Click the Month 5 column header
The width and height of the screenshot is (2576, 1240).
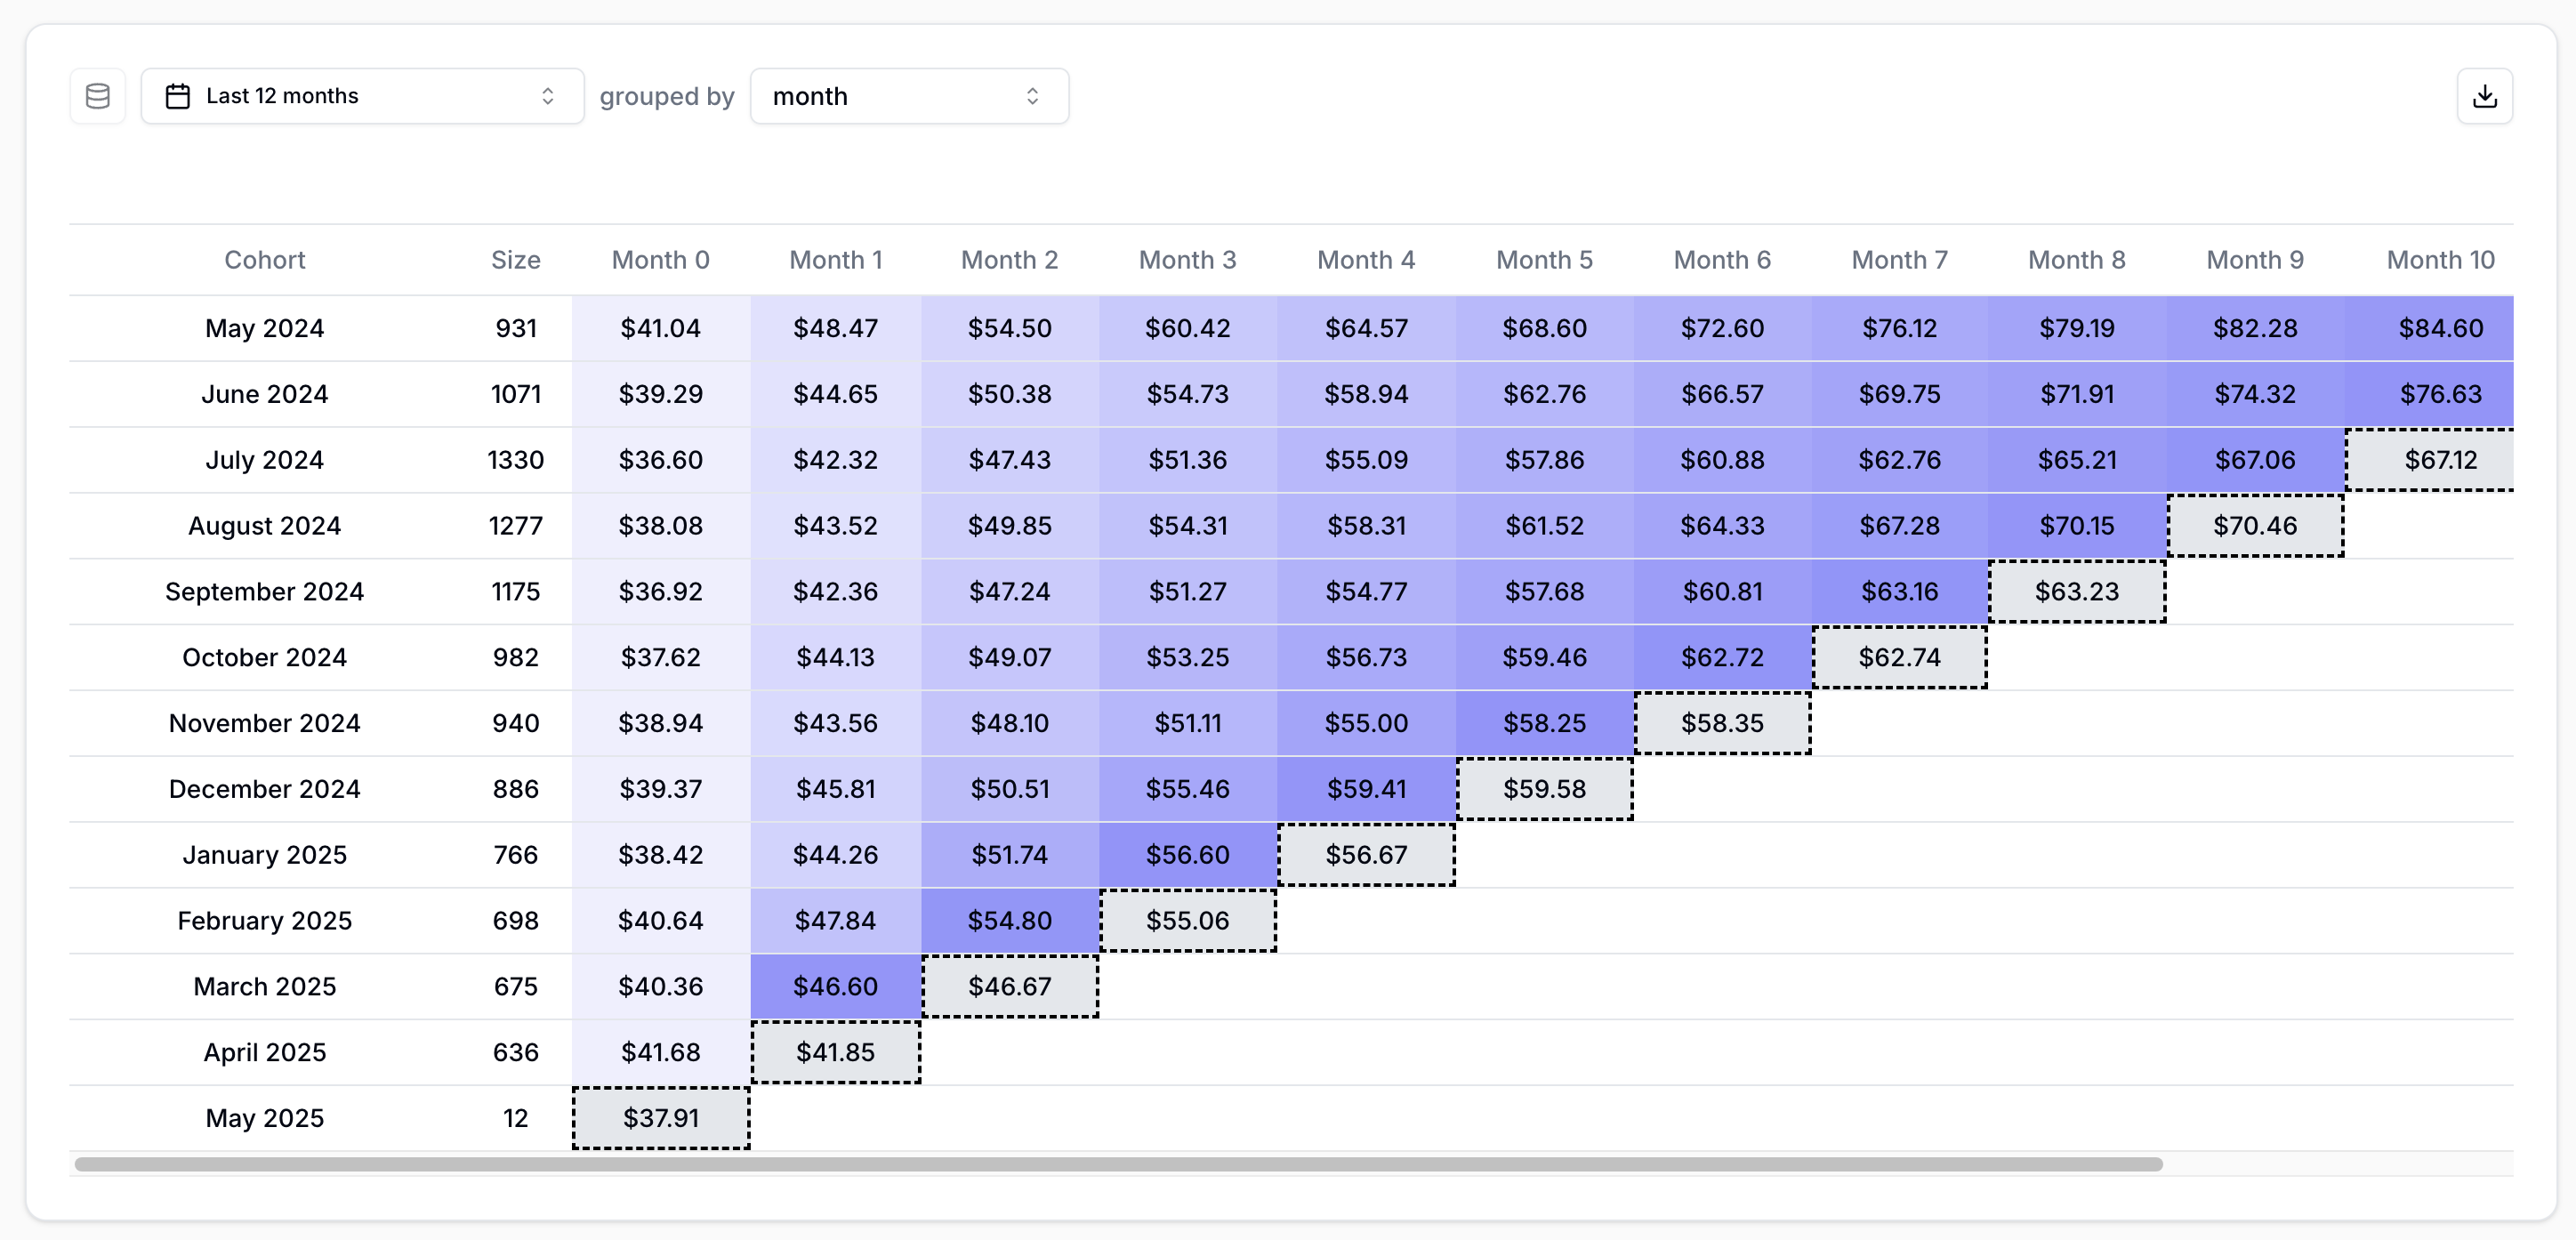click(x=1543, y=260)
